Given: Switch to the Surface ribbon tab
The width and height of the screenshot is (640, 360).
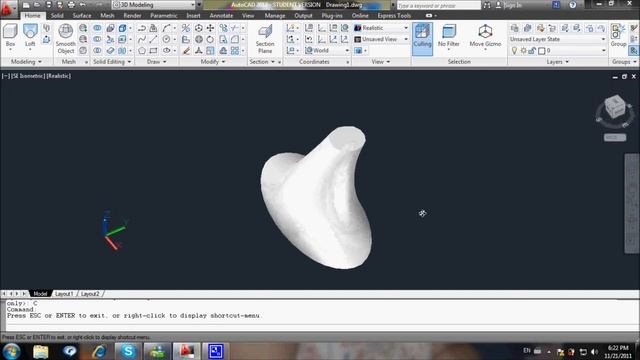Looking at the screenshot, I should pos(82,16).
